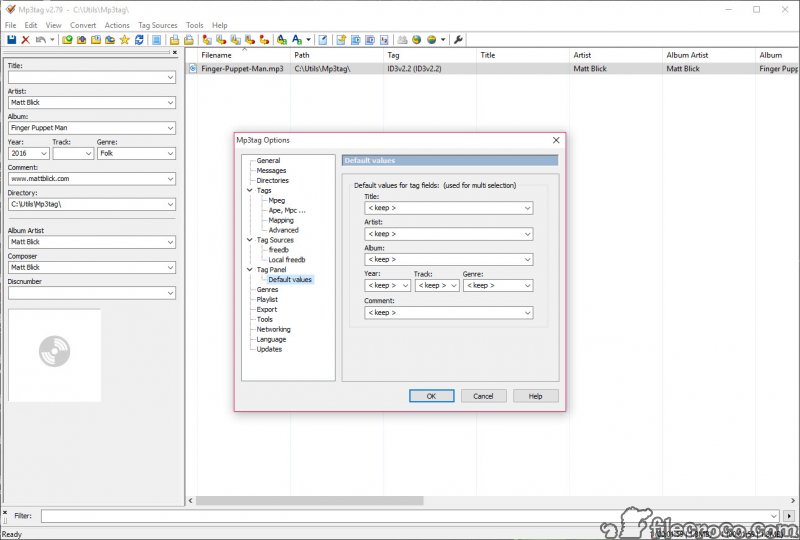Select the Finger-Puppet-Man.mp3 row

(492, 68)
